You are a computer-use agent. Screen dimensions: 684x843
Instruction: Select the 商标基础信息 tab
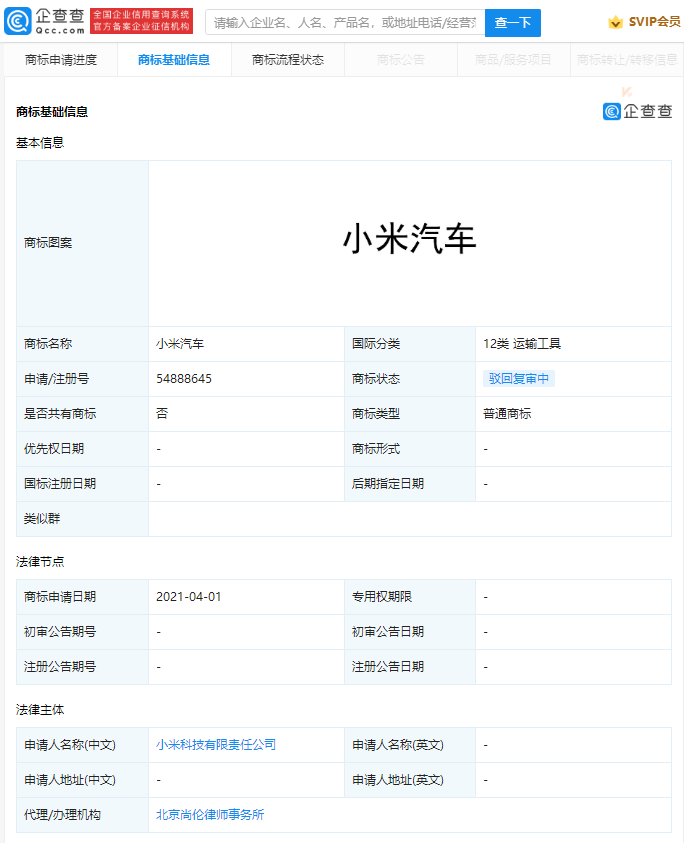click(x=174, y=60)
